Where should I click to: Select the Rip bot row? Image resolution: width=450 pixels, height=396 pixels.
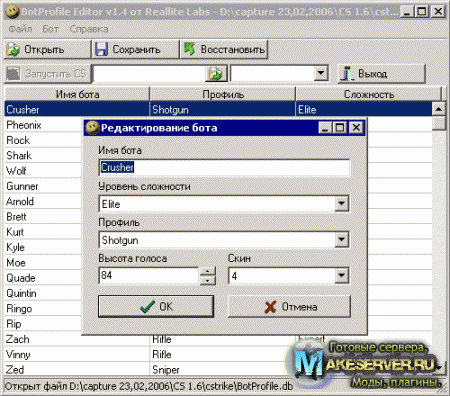pos(43,324)
